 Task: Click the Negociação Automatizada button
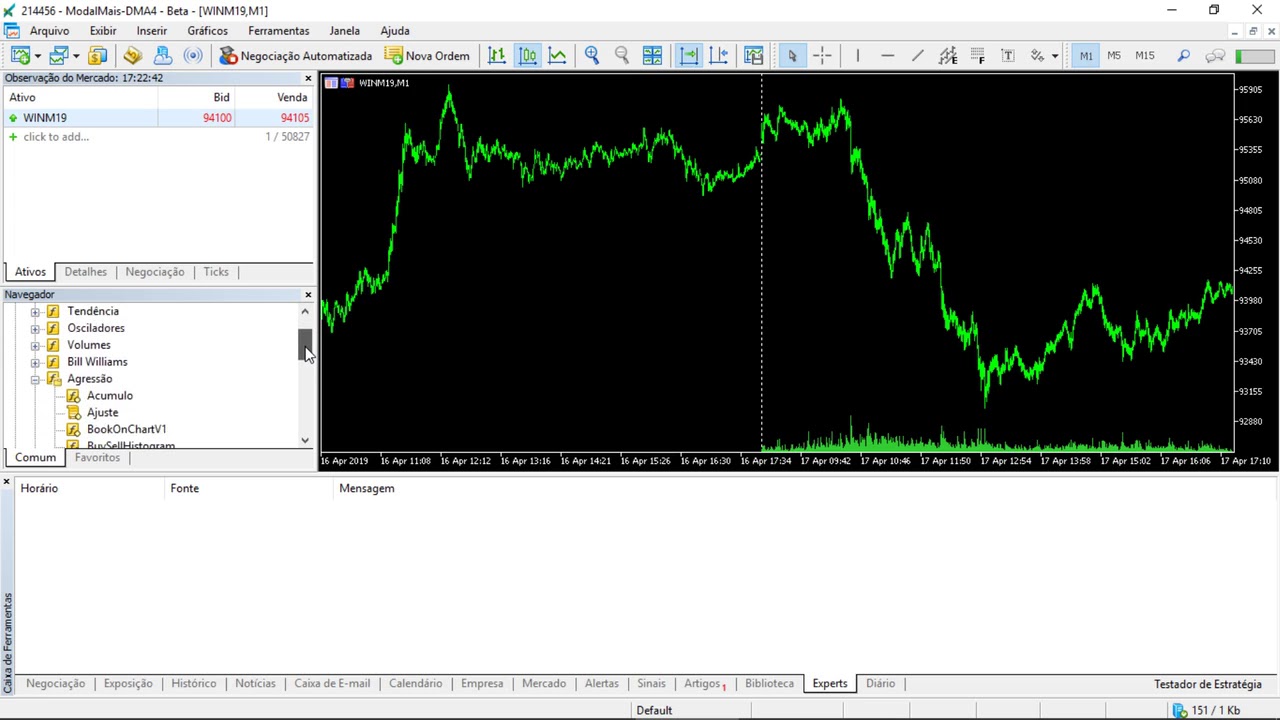click(296, 56)
